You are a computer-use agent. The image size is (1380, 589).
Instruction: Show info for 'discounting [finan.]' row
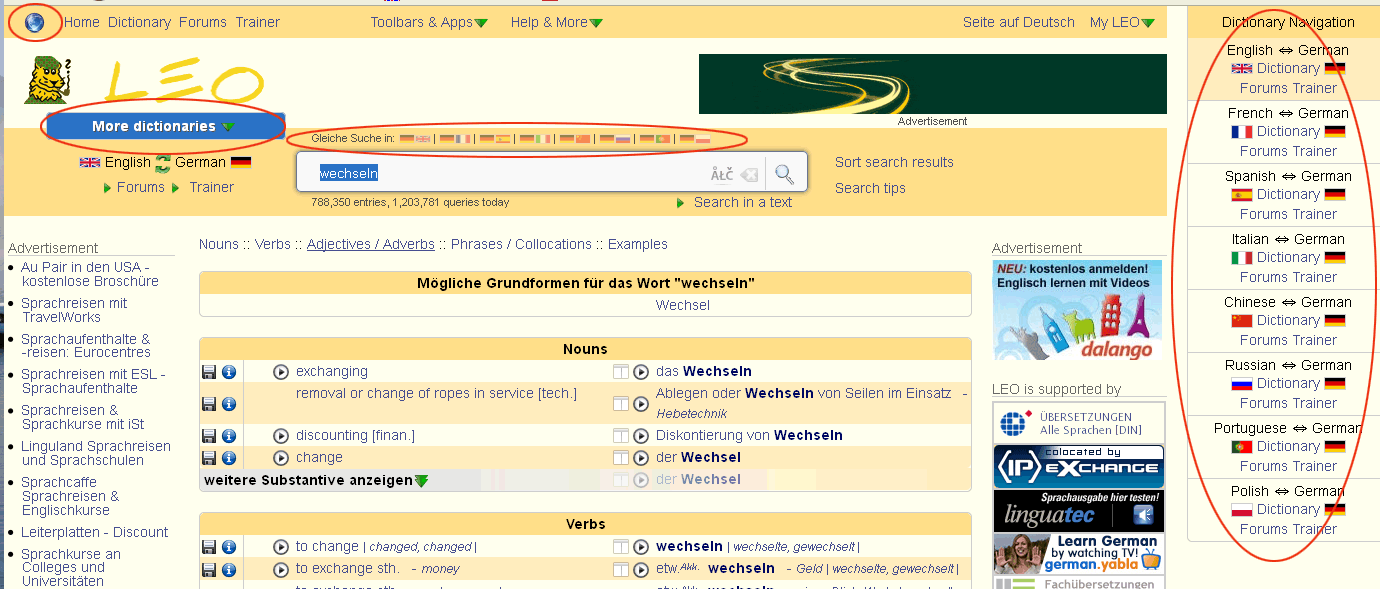click(x=229, y=436)
